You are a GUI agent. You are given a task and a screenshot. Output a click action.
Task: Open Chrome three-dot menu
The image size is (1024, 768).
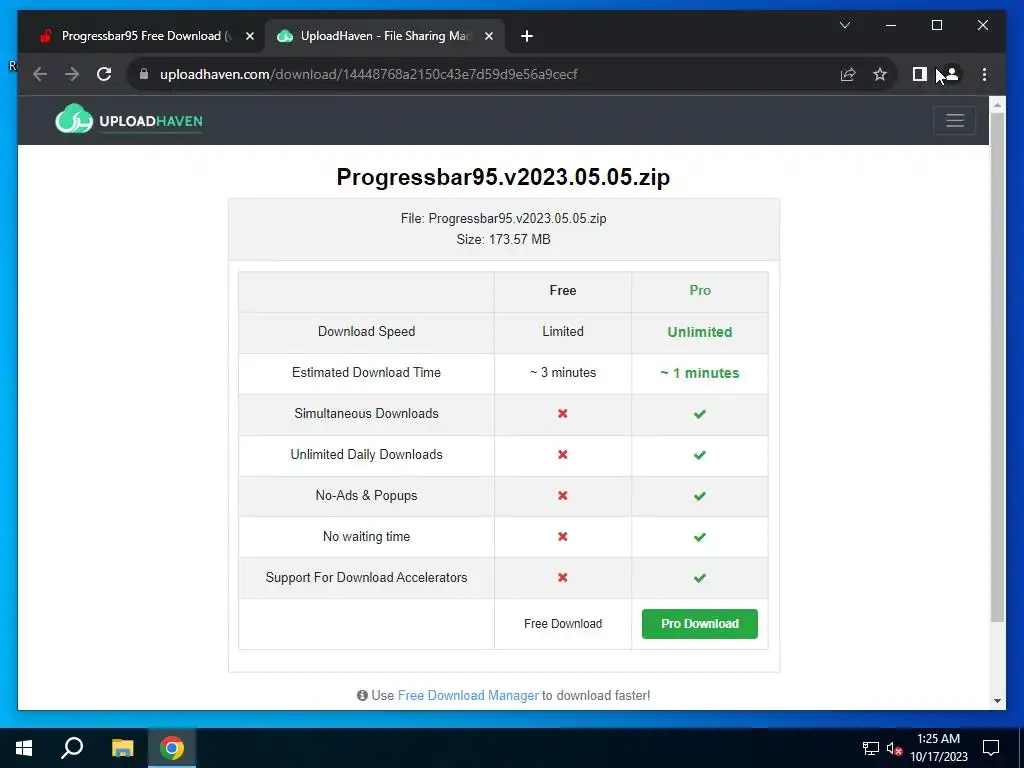[984, 74]
